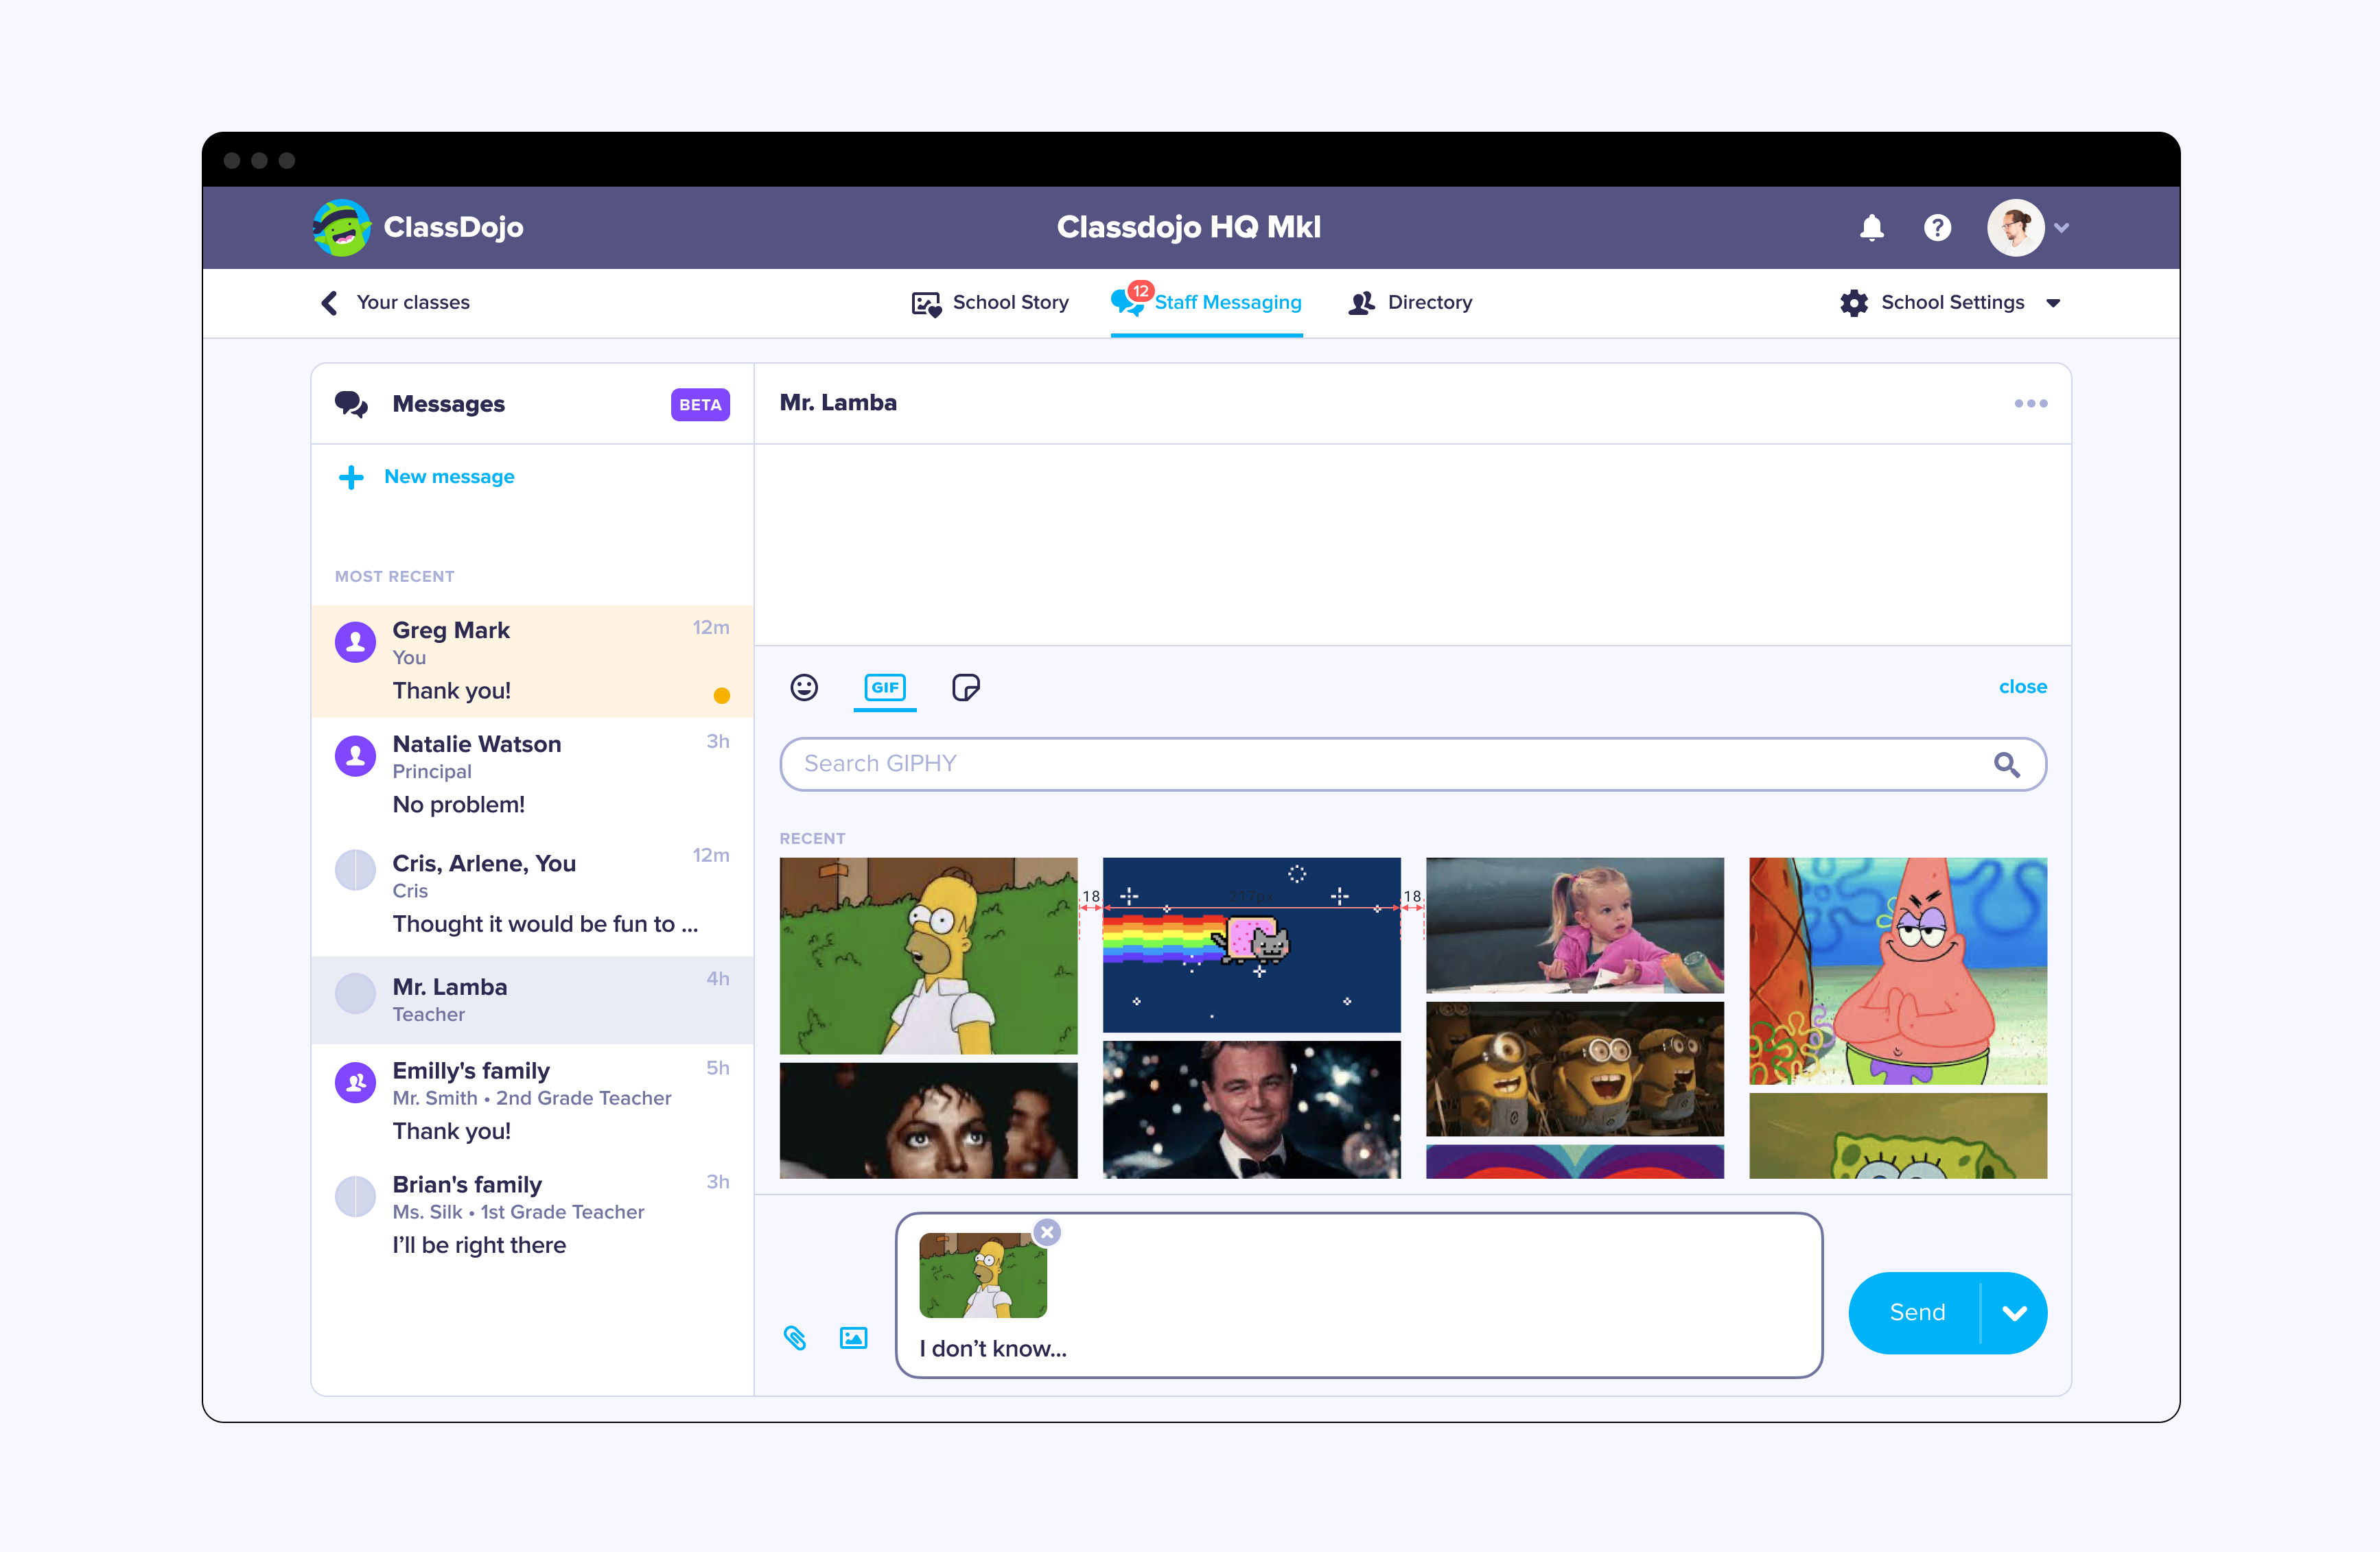The height and width of the screenshot is (1552, 2380).
Task: Select the GIF picker tab
Action: (885, 687)
